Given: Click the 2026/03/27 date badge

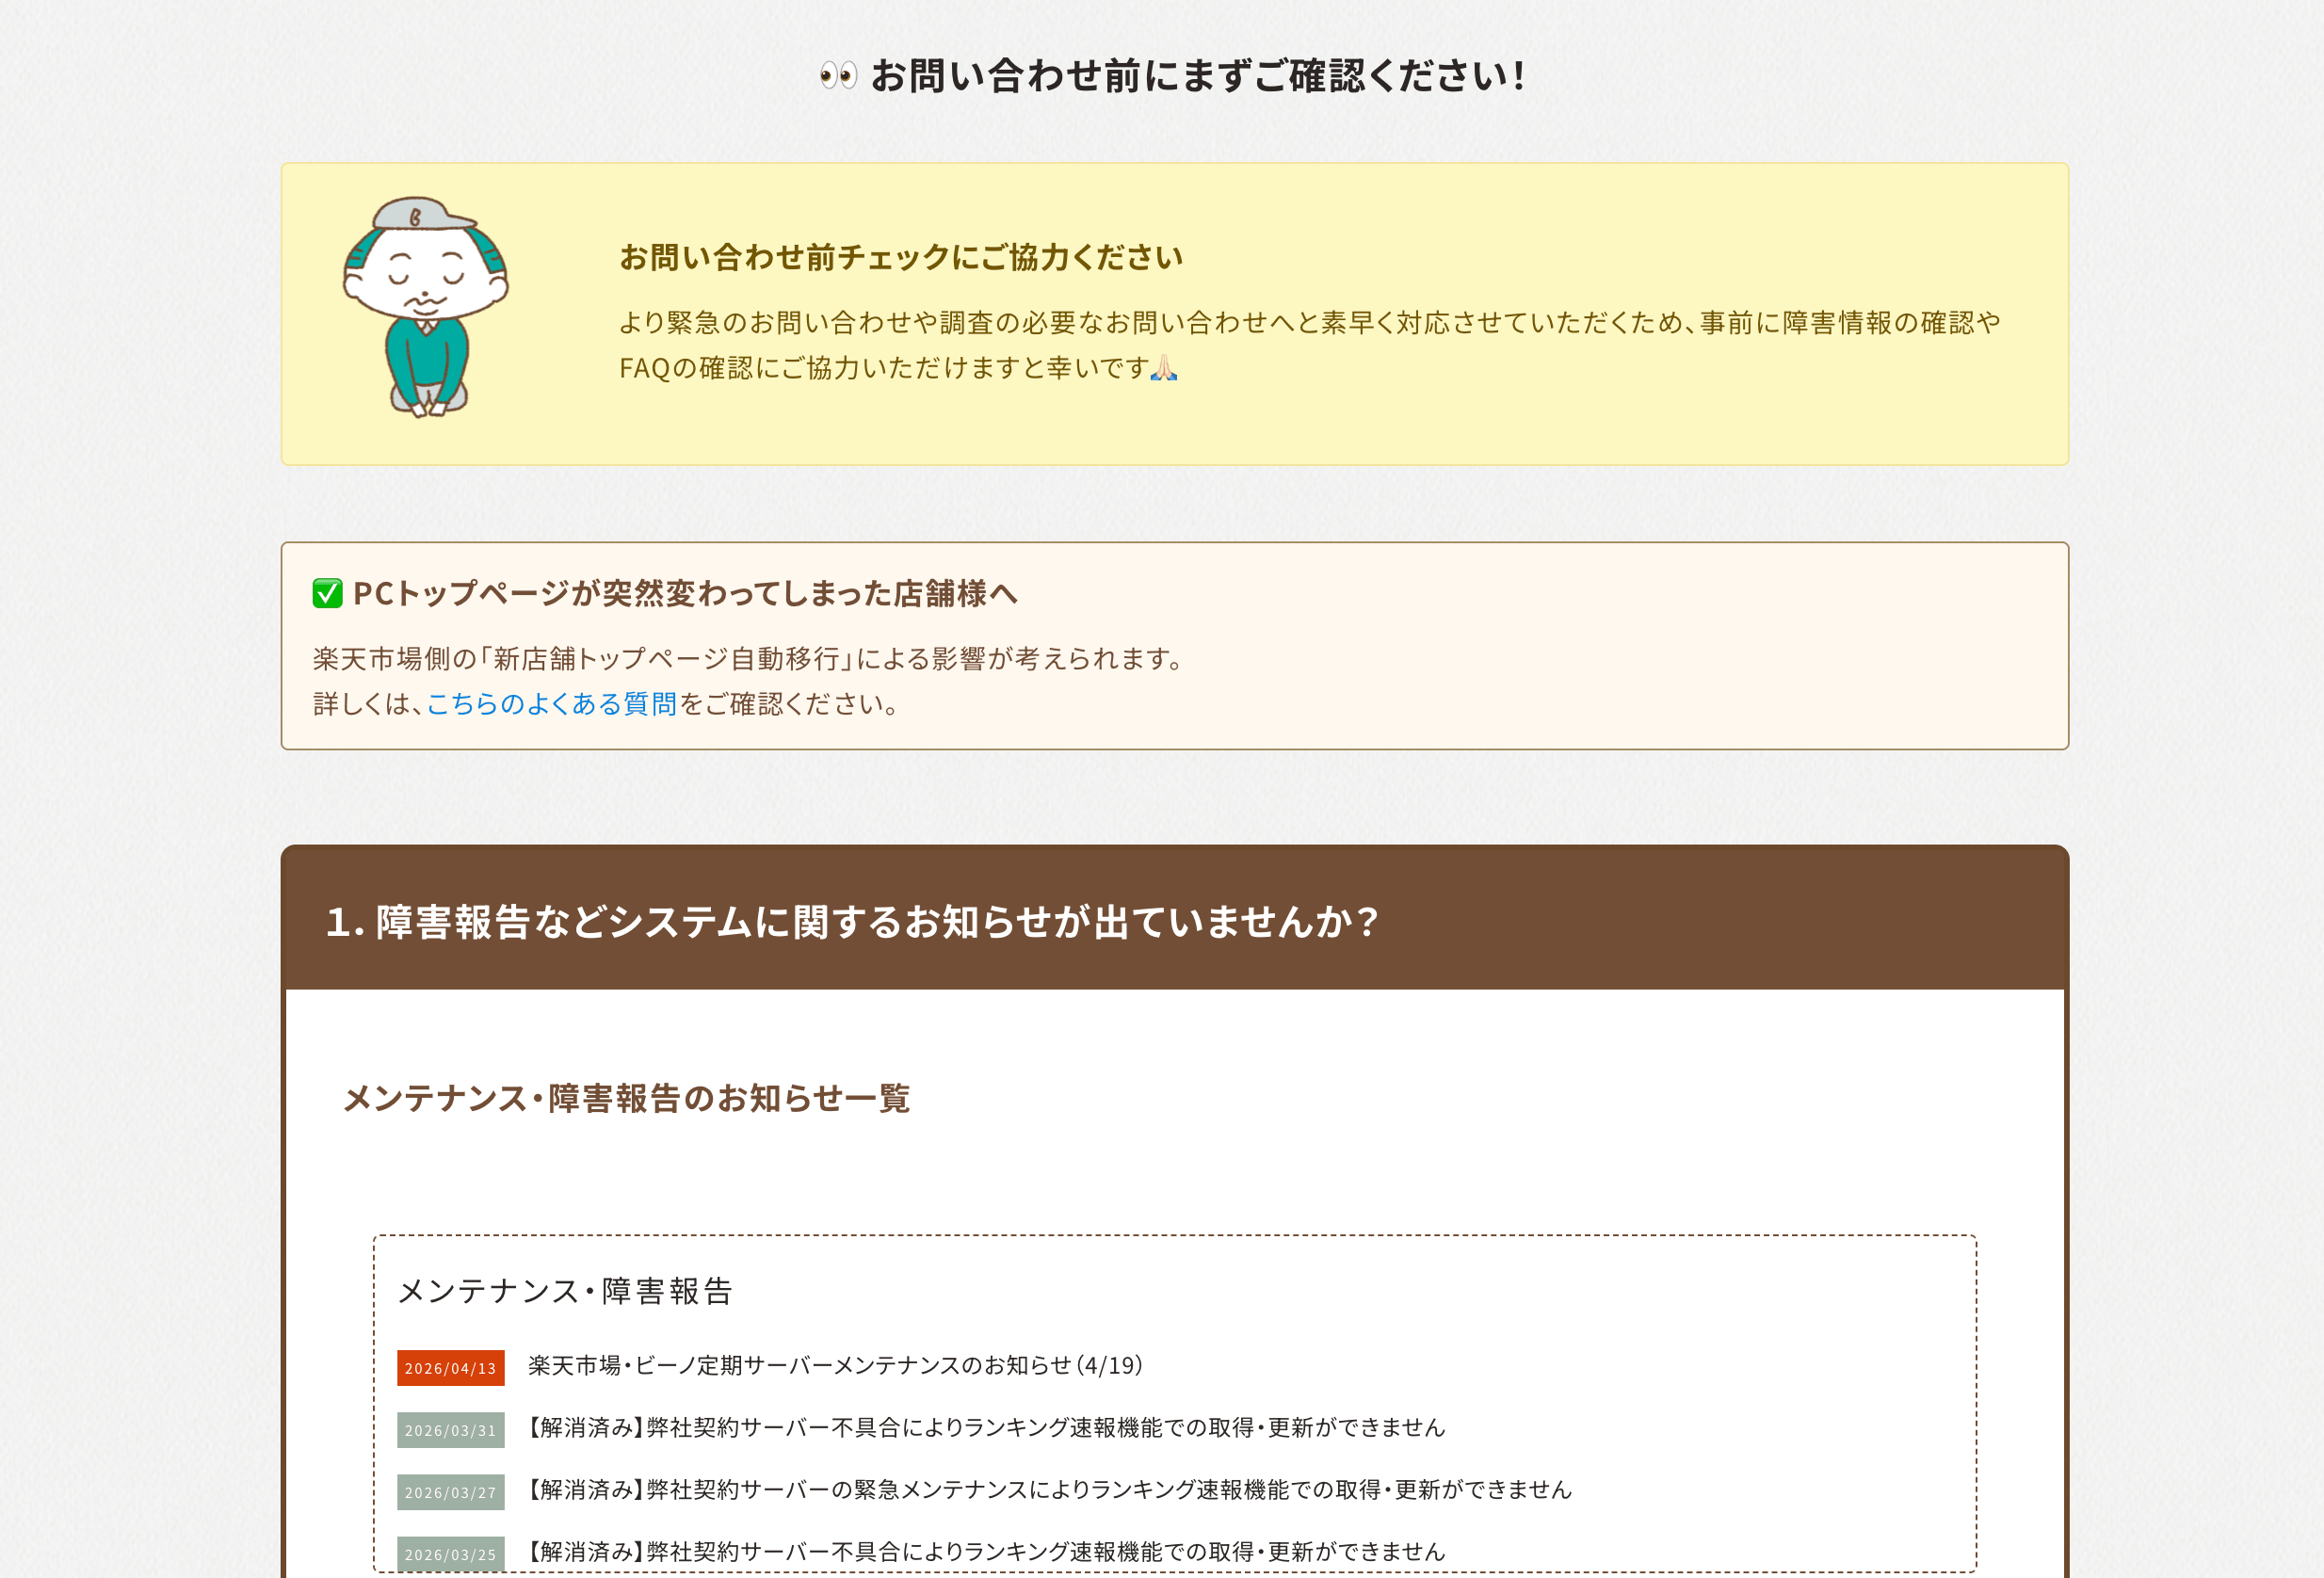Looking at the screenshot, I should [x=450, y=1492].
